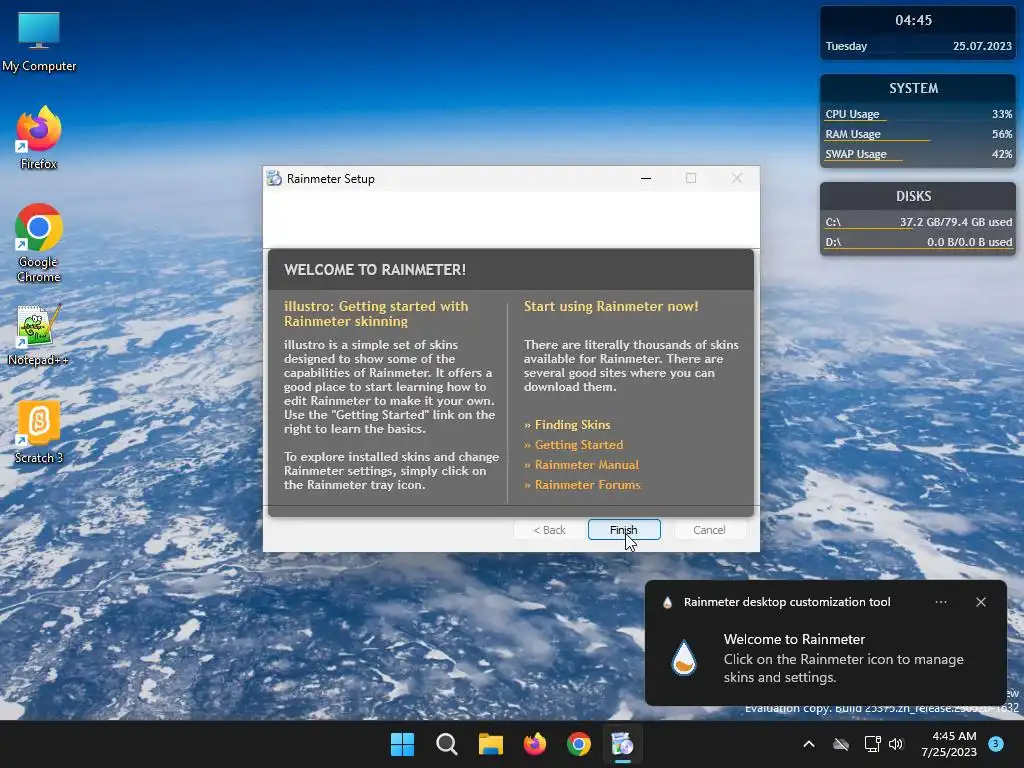Click the SWAP Usage meter
This screenshot has width=1024, height=768.
point(918,155)
